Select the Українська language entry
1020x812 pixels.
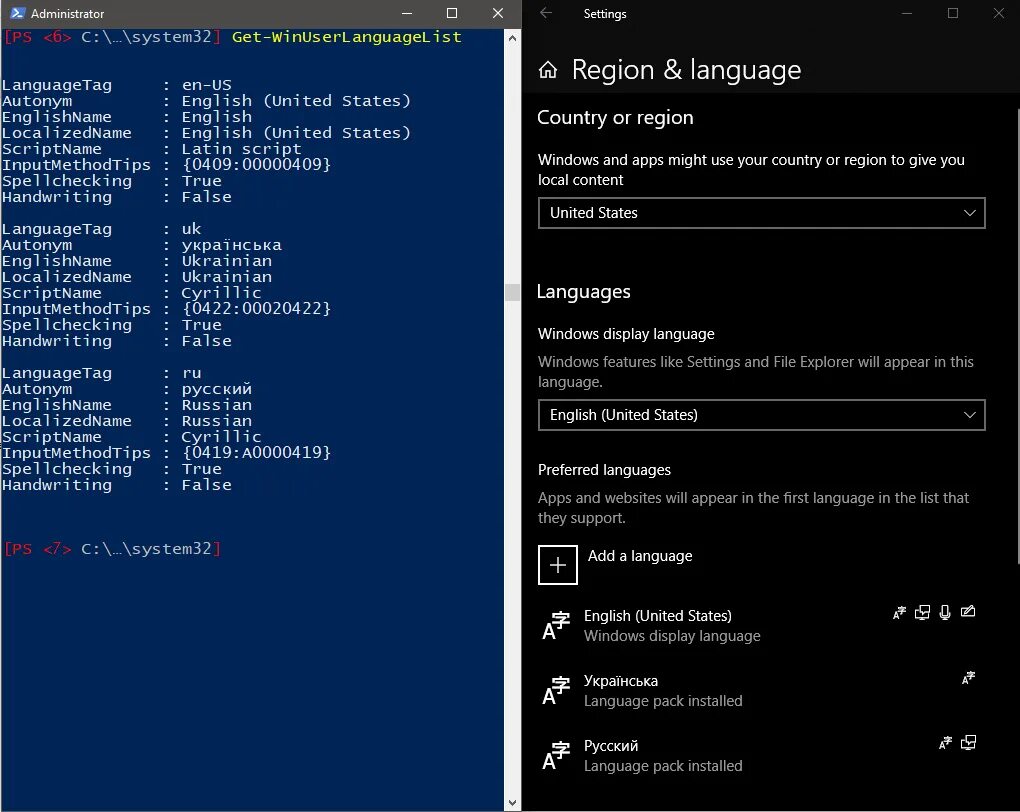(x=621, y=681)
